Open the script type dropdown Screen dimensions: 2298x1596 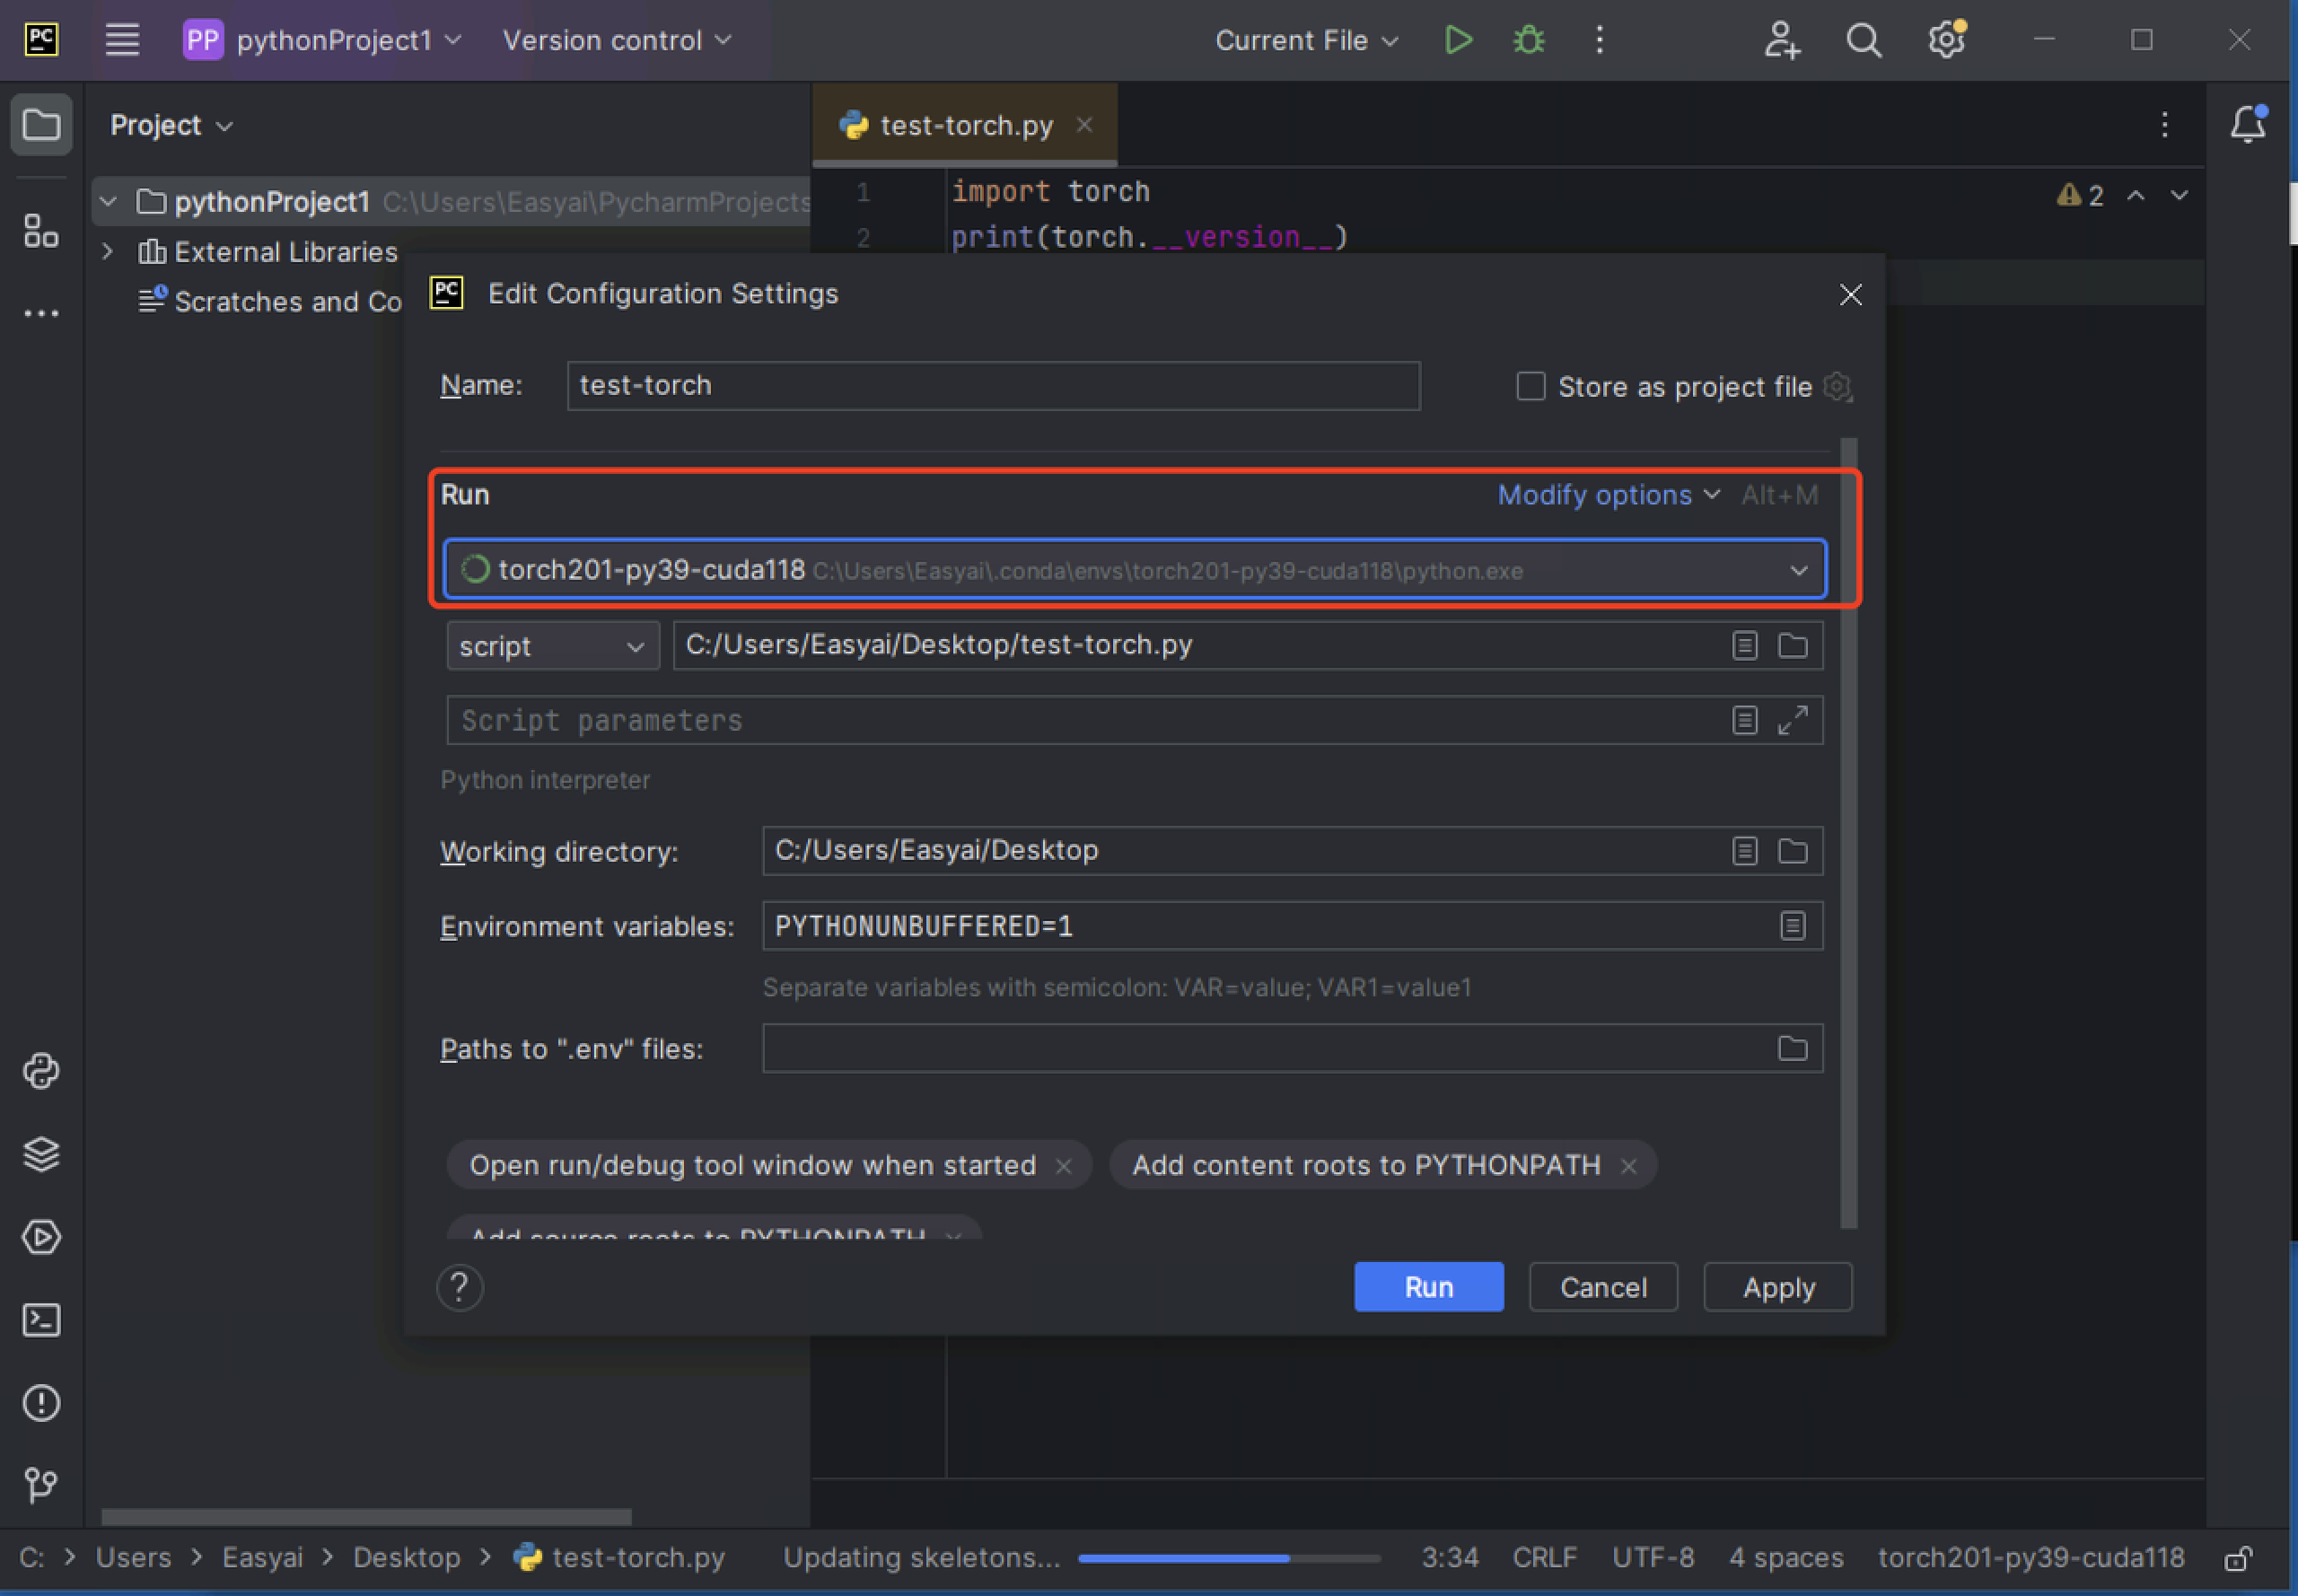tap(552, 646)
